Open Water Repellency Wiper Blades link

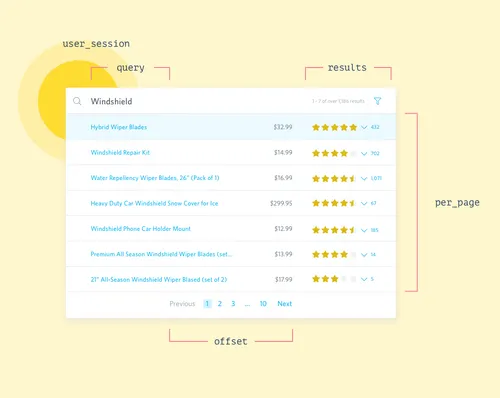(x=155, y=178)
